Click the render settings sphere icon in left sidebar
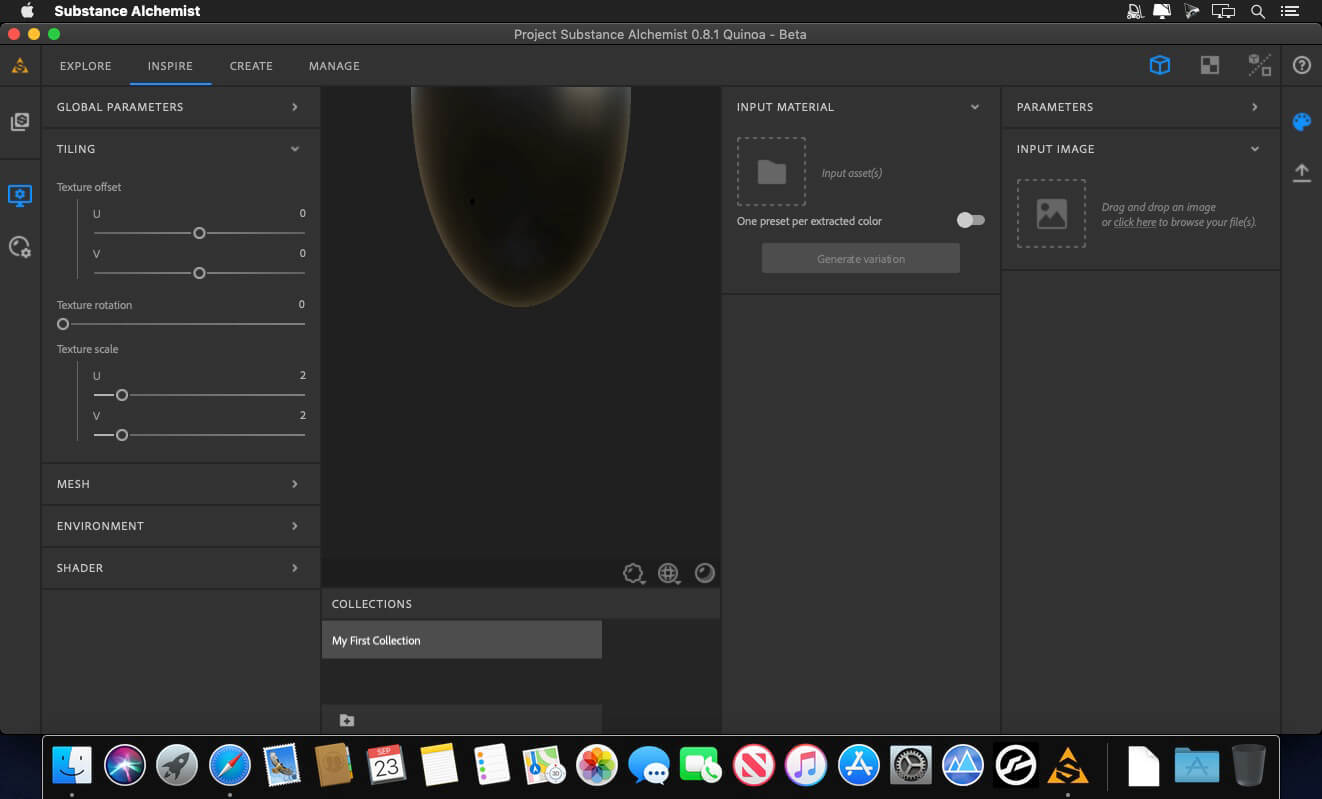The width and height of the screenshot is (1322, 799). (20, 246)
